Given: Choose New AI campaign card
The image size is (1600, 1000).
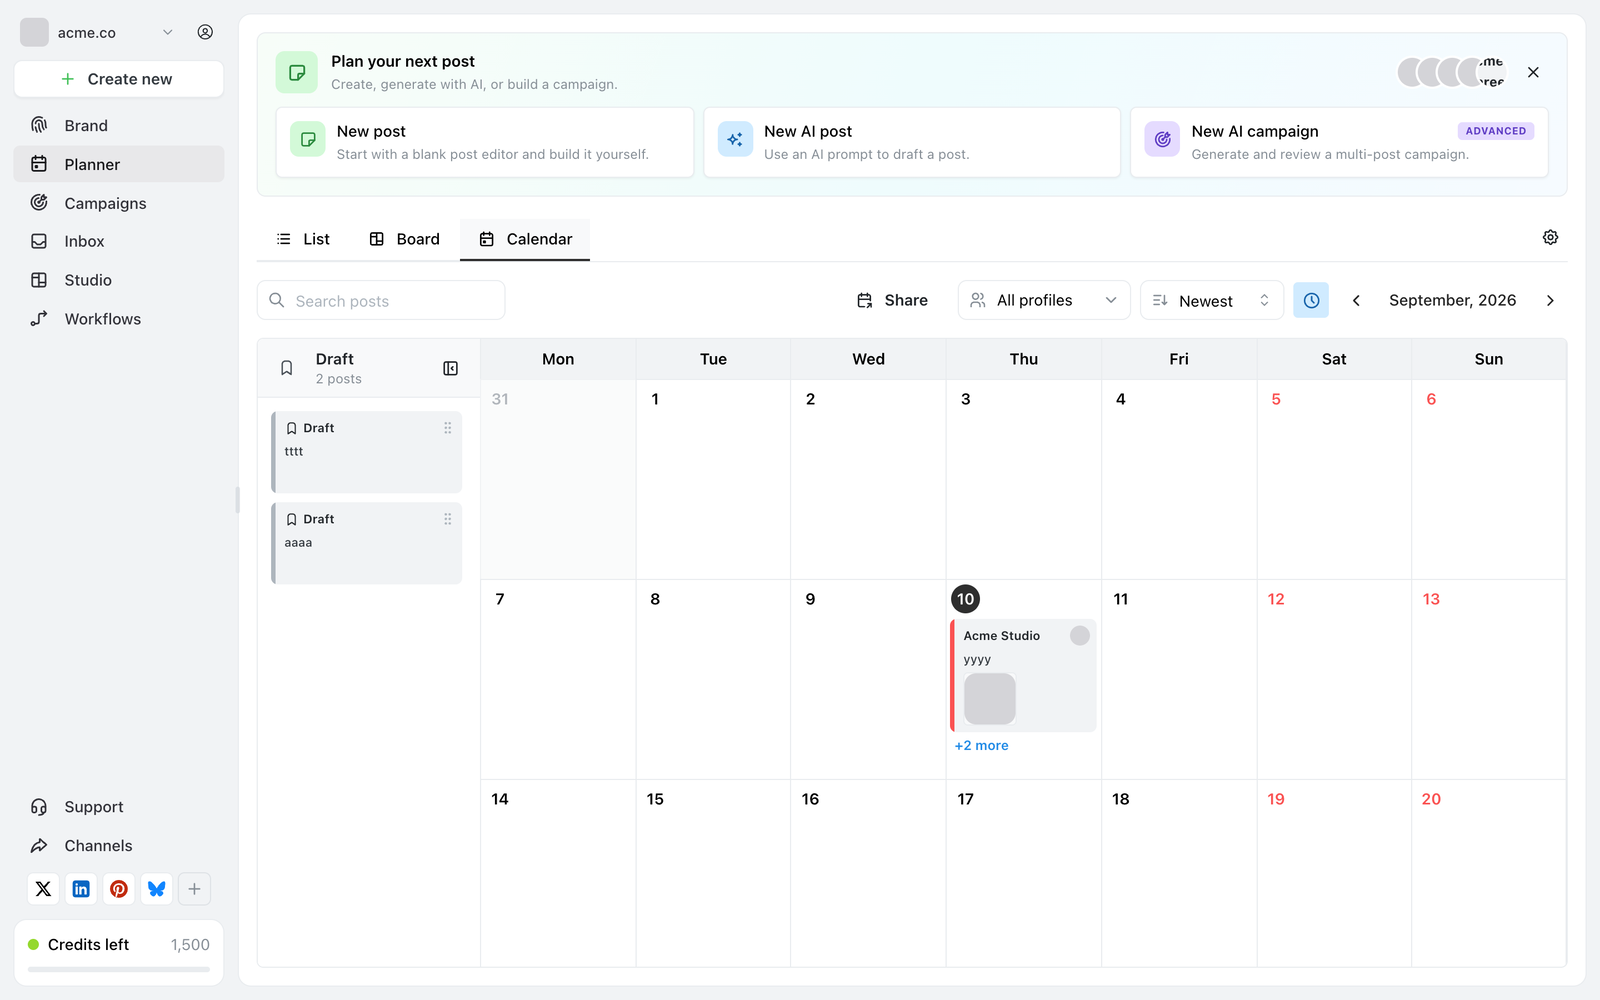Looking at the screenshot, I should pyautogui.click(x=1339, y=142).
